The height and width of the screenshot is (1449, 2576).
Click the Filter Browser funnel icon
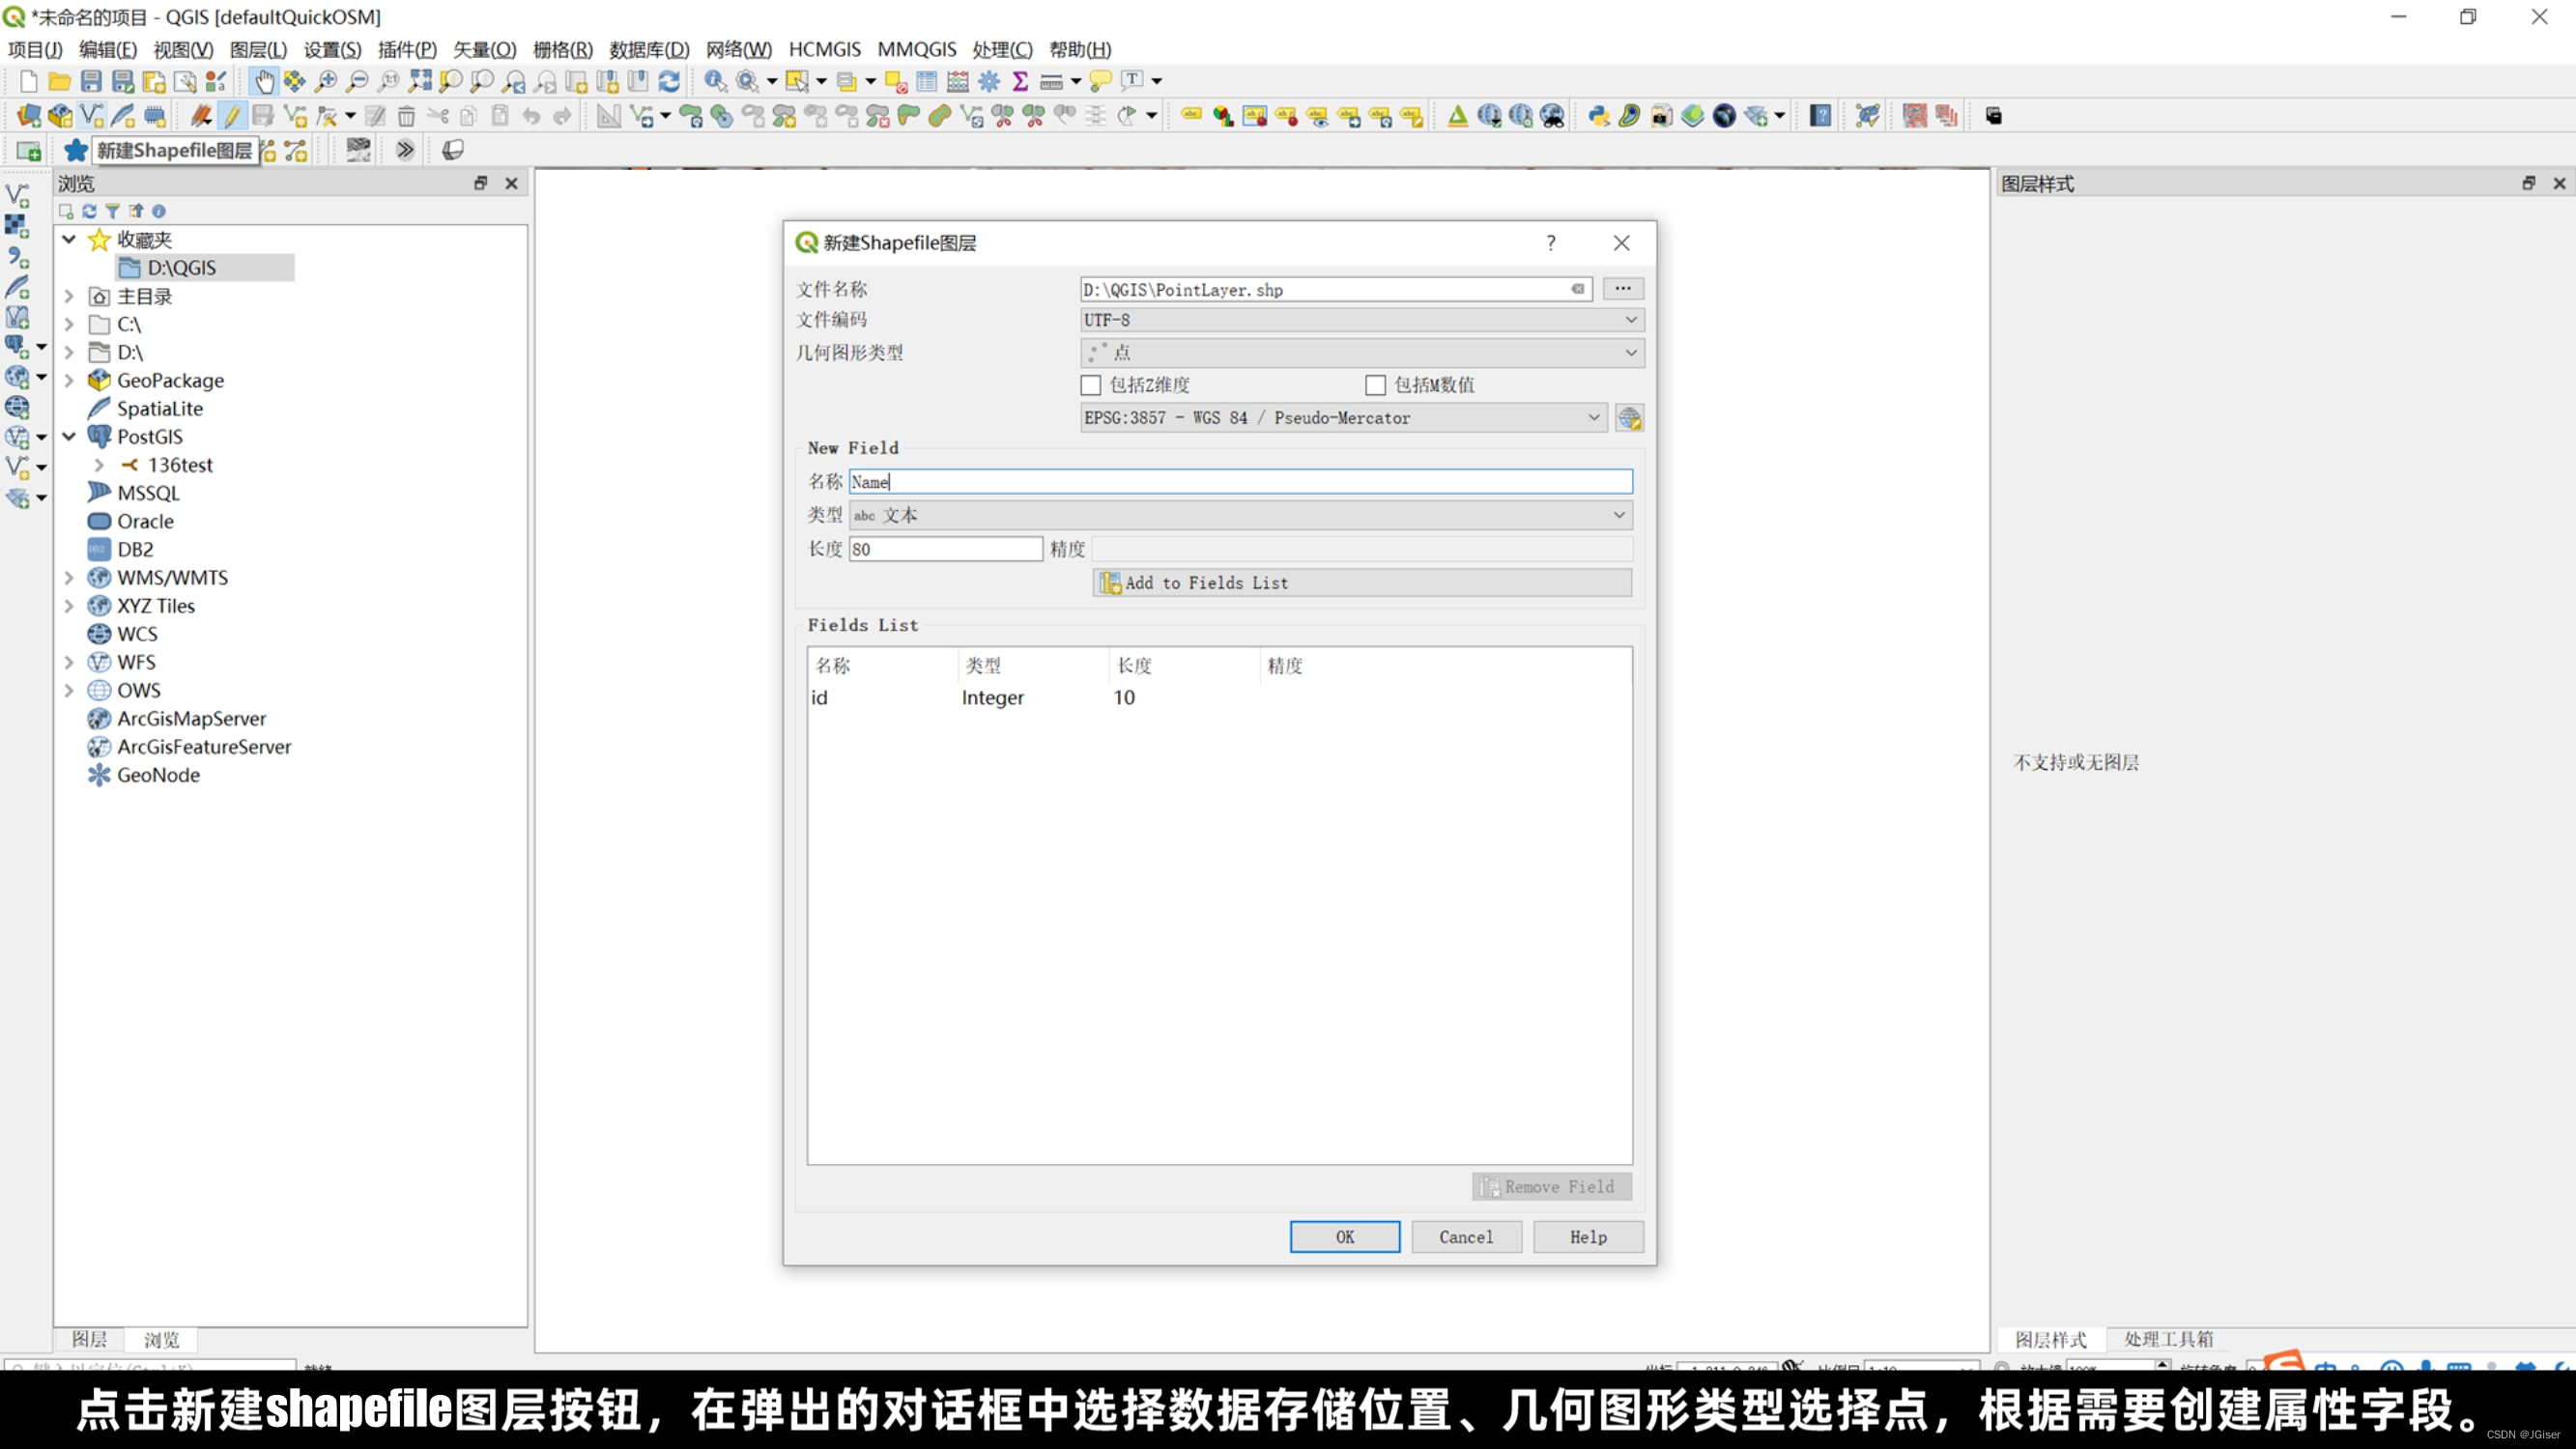[112, 211]
